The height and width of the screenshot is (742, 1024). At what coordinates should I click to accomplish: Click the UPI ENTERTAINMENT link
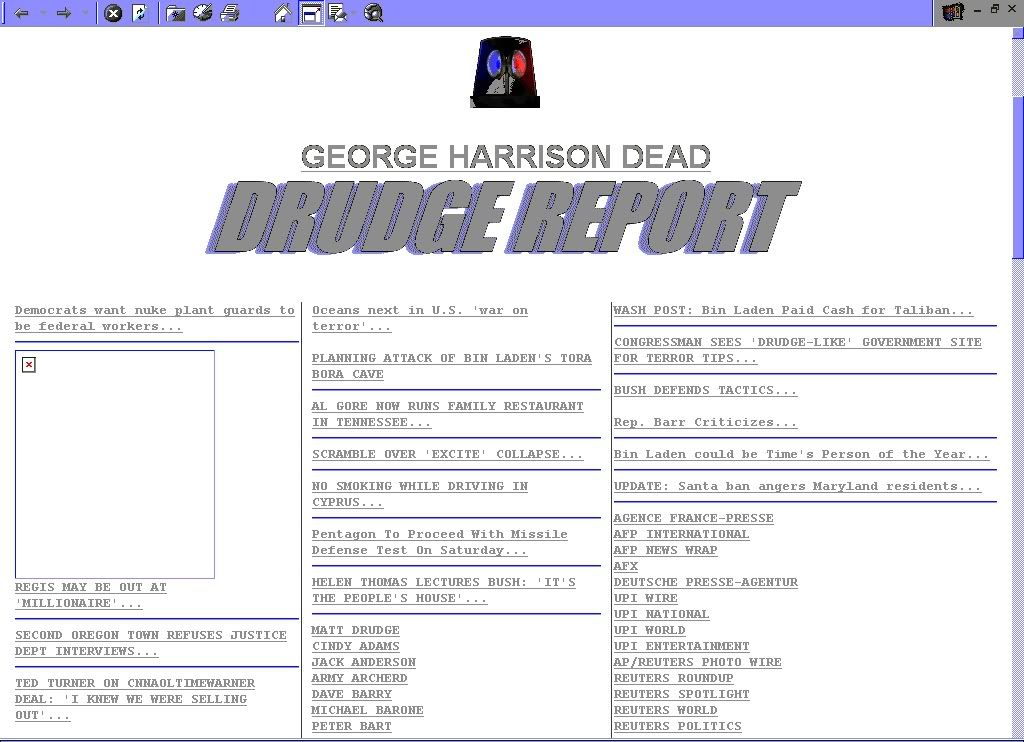click(682, 646)
